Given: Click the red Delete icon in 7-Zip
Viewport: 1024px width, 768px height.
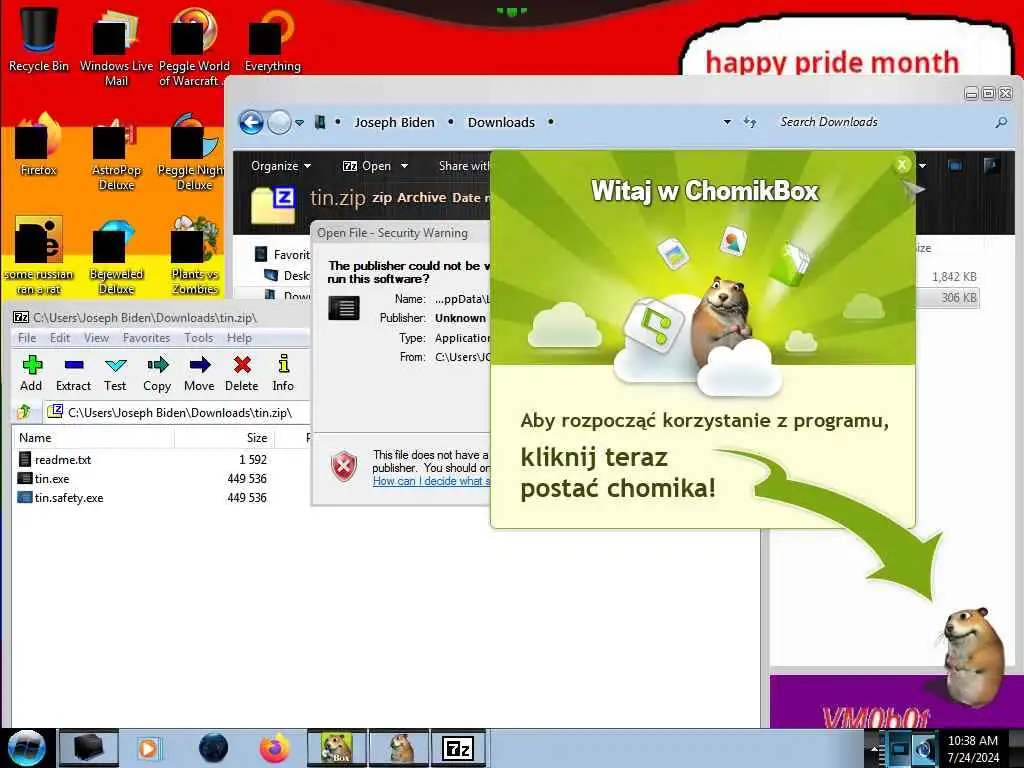Looking at the screenshot, I should 242,373.
